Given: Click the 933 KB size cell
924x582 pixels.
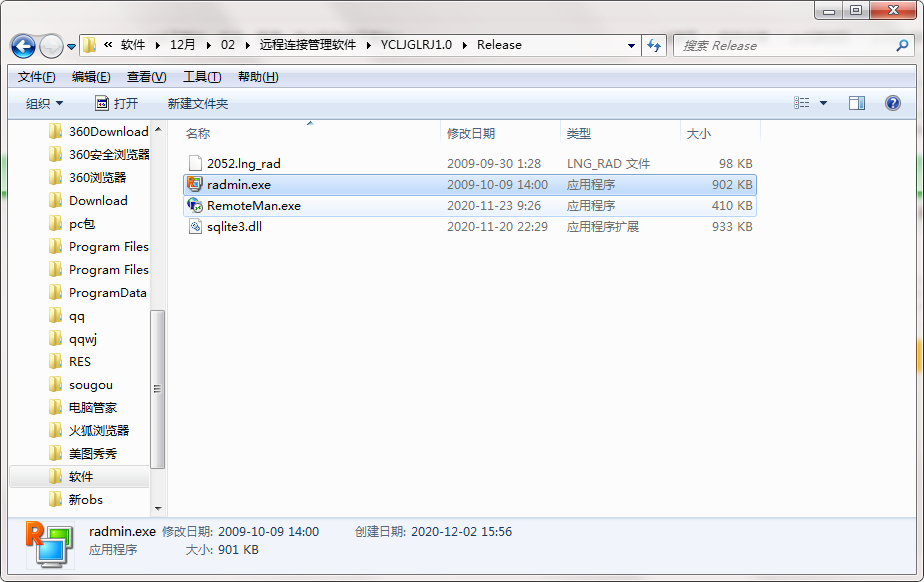Looking at the screenshot, I should coord(732,227).
